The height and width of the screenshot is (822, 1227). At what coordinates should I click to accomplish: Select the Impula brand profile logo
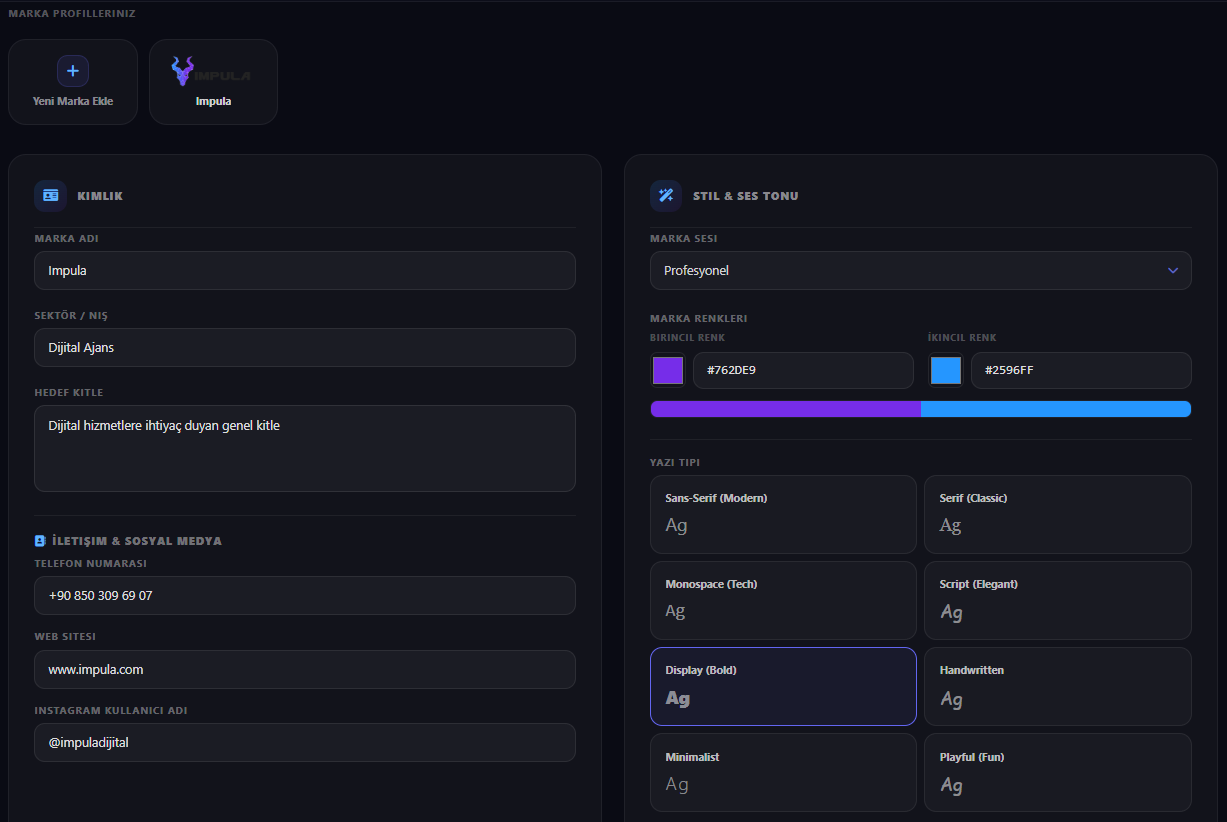pos(212,72)
